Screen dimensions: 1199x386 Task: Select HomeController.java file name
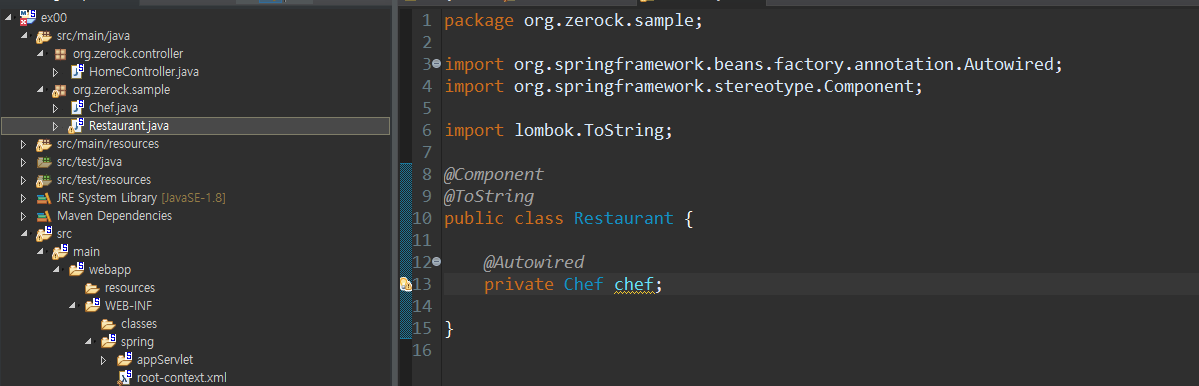145,72
